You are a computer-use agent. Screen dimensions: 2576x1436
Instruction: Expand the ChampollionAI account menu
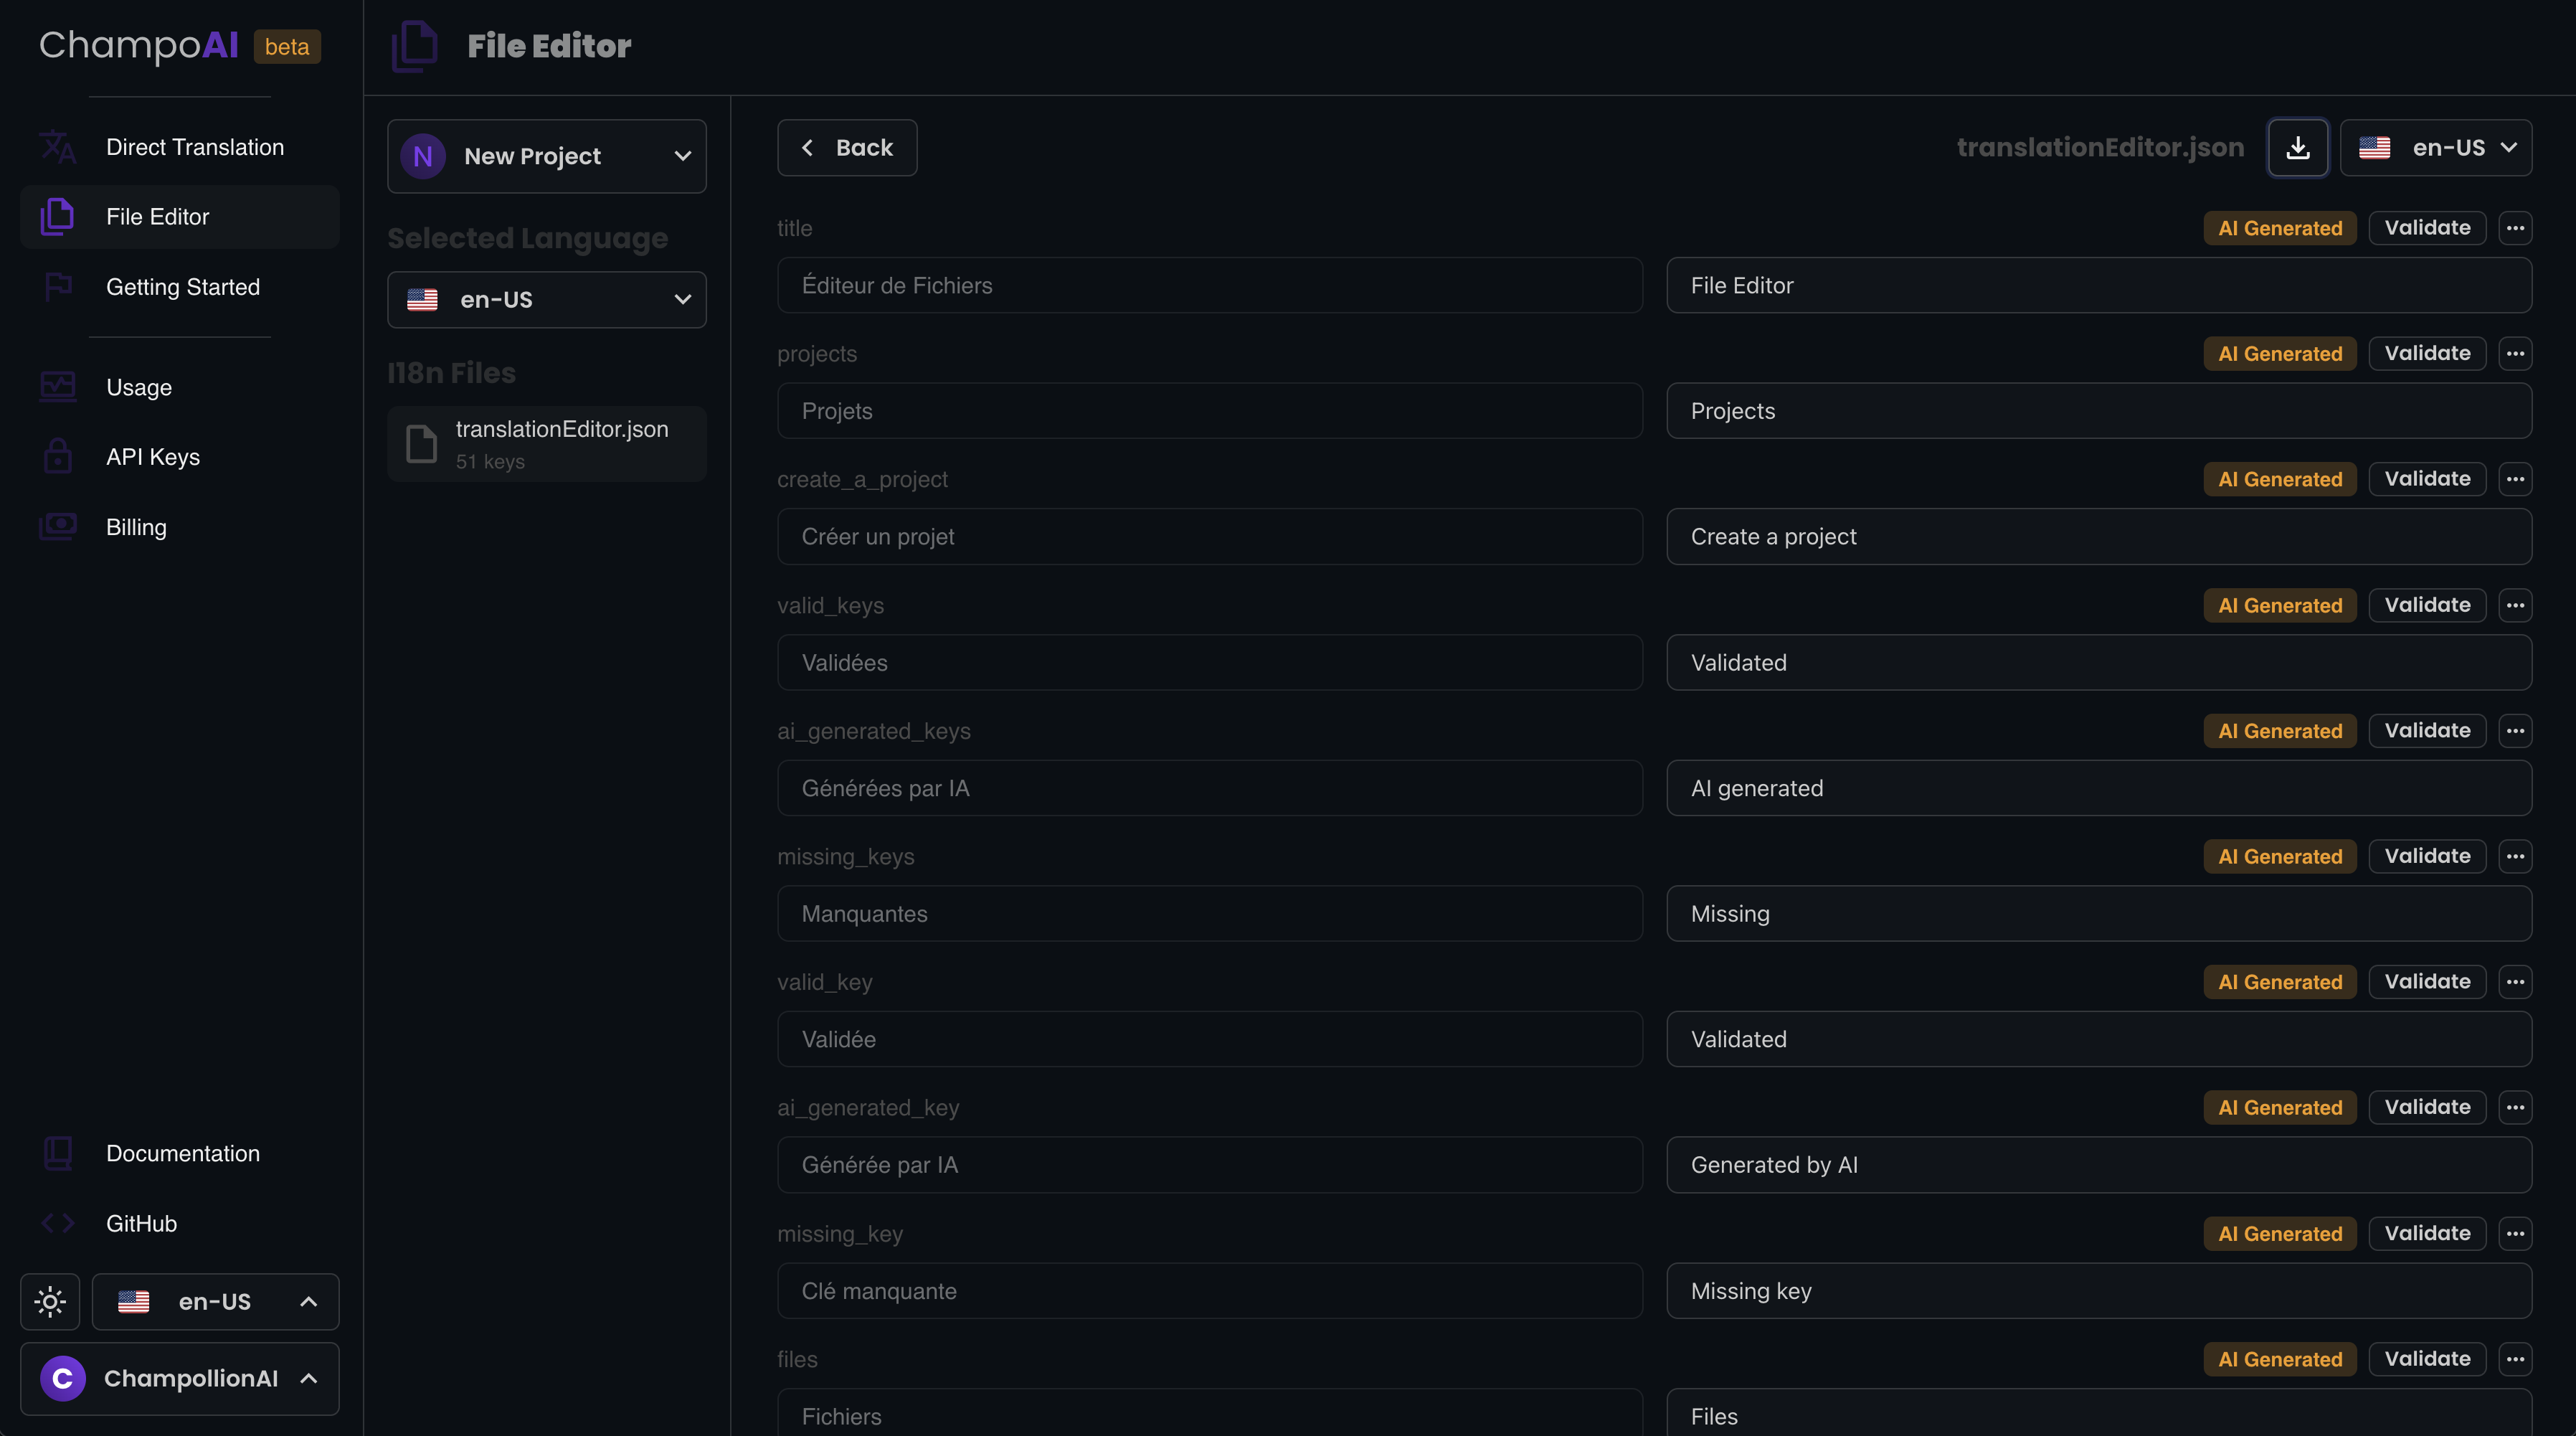coord(180,1378)
